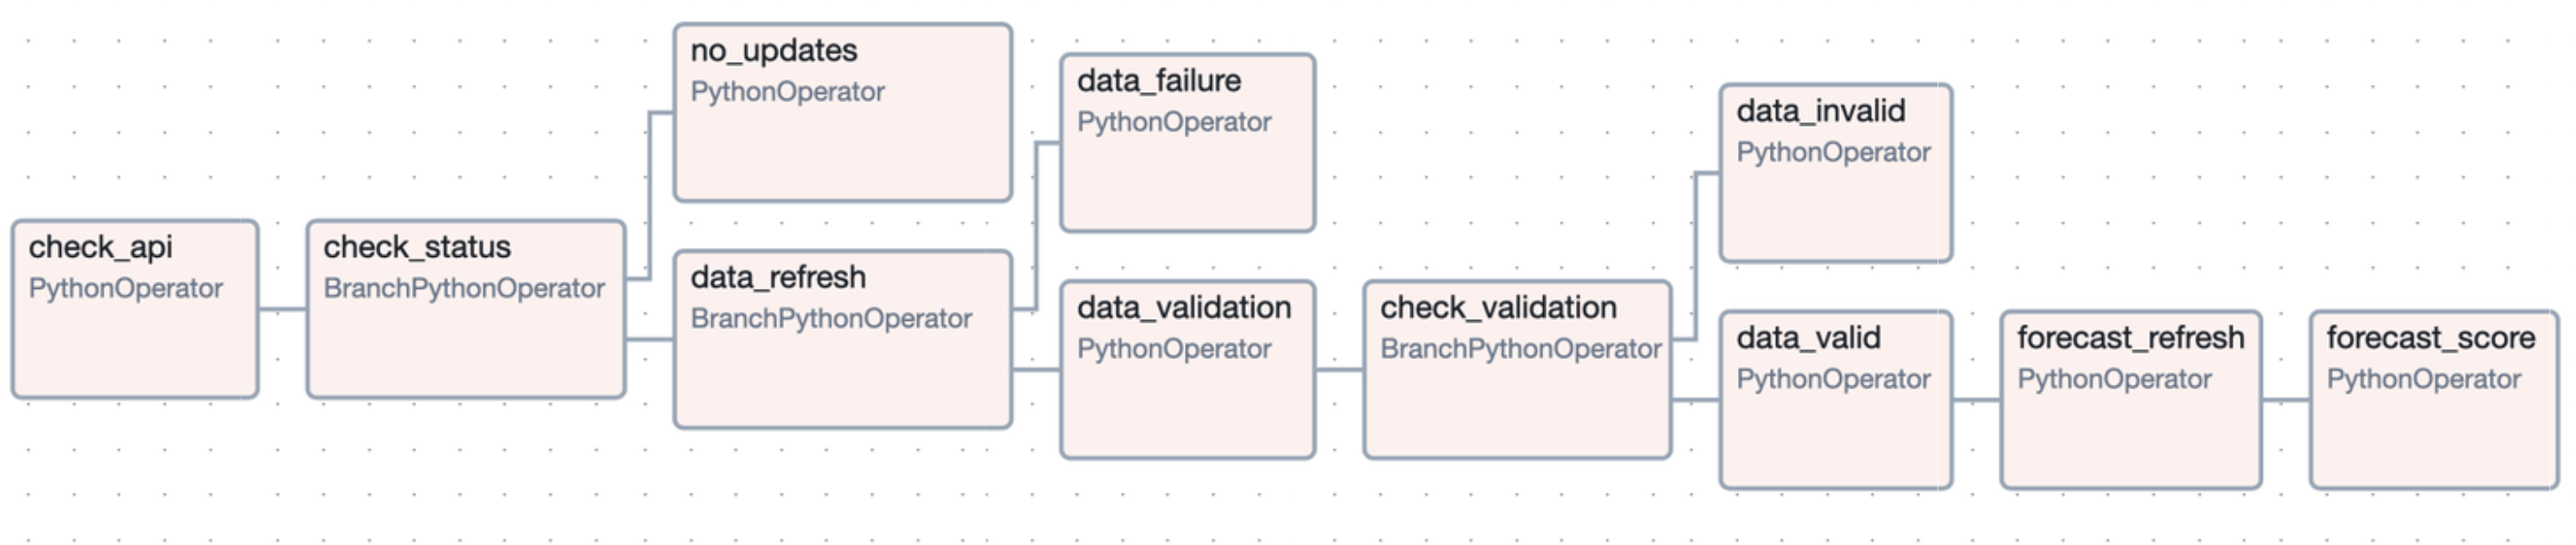Click BranchPythonOperator label under data_refresh
The height and width of the screenshot is (545, 2576).
[x=831, y=318]
